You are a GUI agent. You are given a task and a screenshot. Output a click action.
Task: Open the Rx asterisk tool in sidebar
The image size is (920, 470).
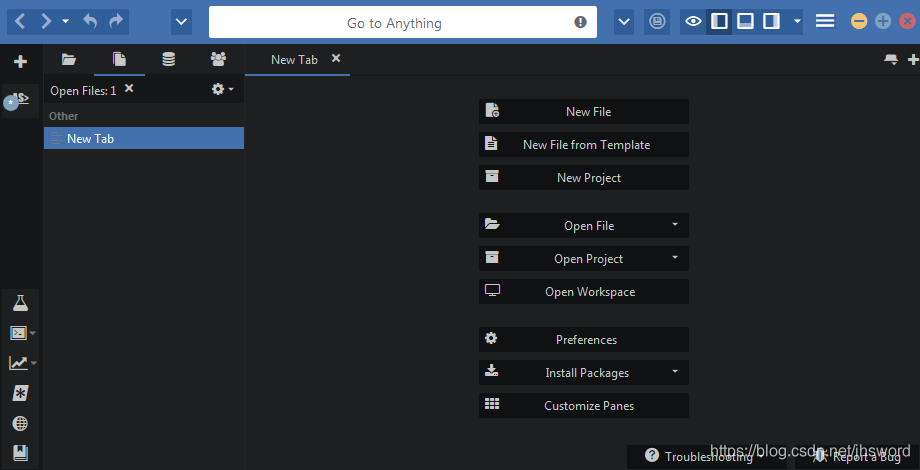[20, 393]
